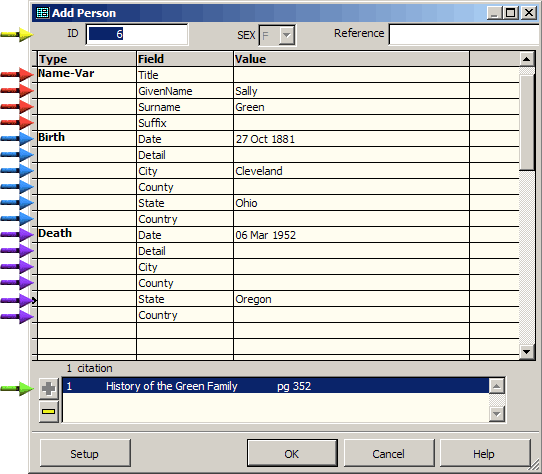Click the Add Person window title icon
Viewport: 542px width, 474px height.
point(43,13)
